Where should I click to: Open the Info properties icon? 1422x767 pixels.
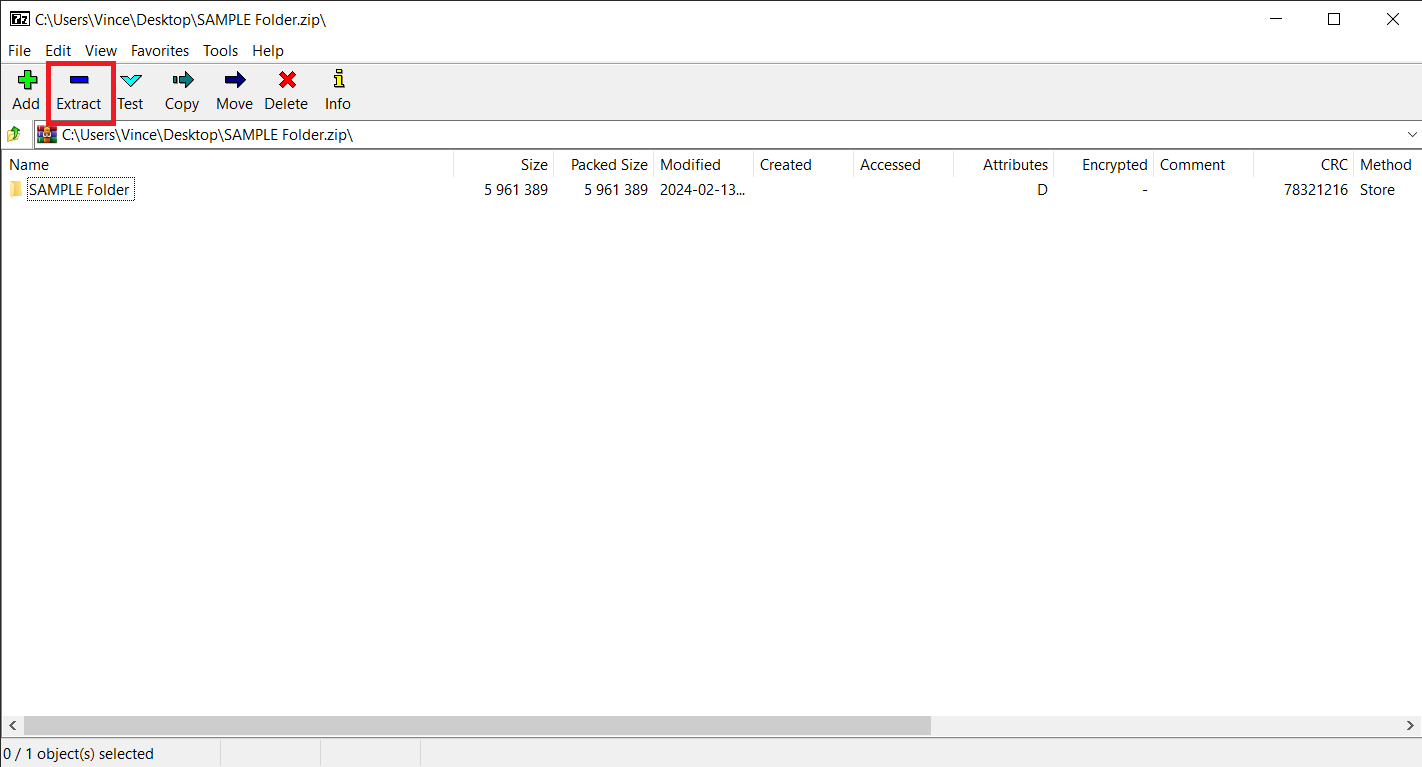(338, 80)
